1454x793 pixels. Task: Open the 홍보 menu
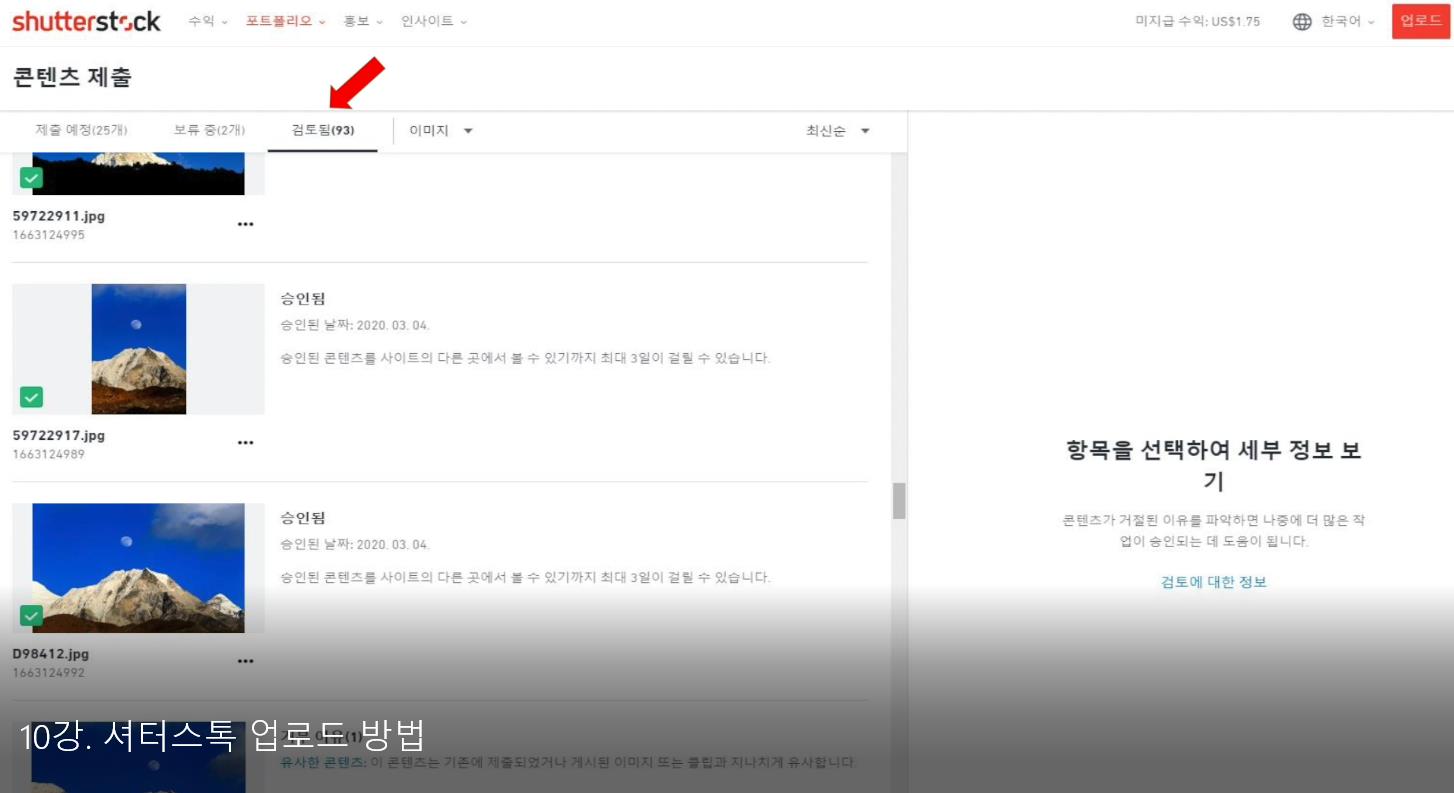[363, 21]
